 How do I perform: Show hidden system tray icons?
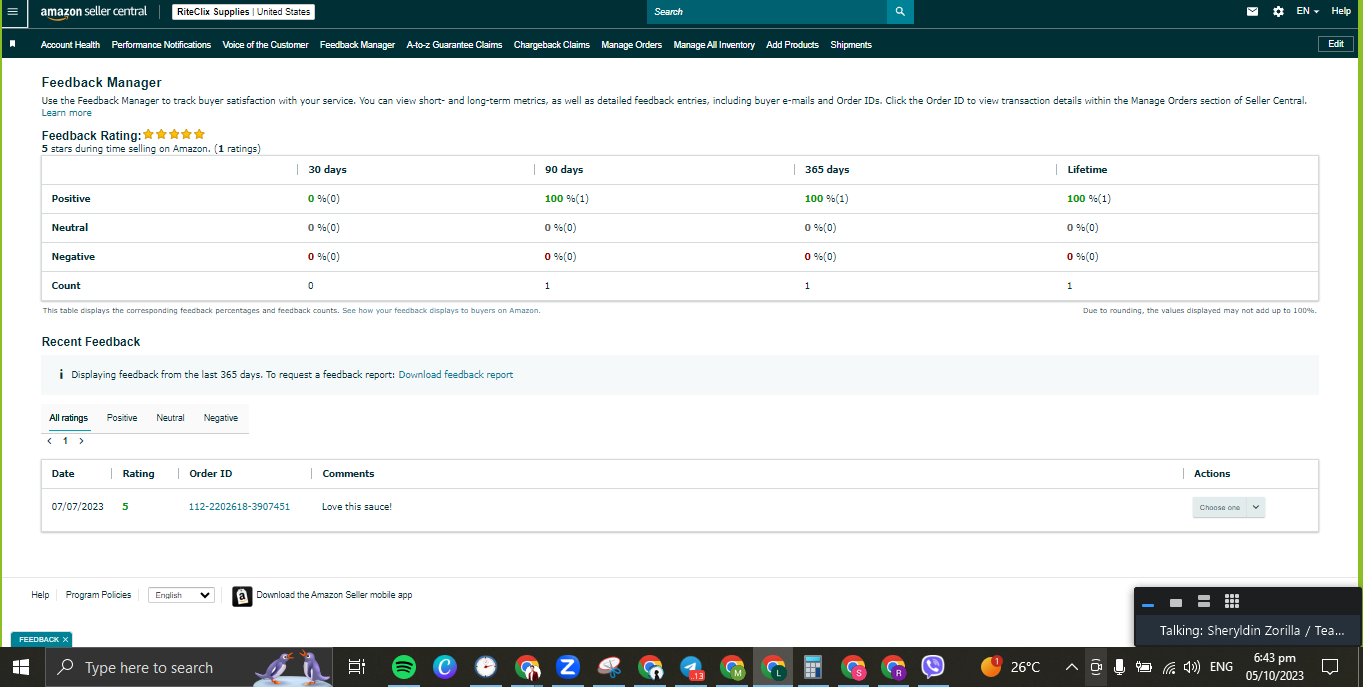[1071, 667]
